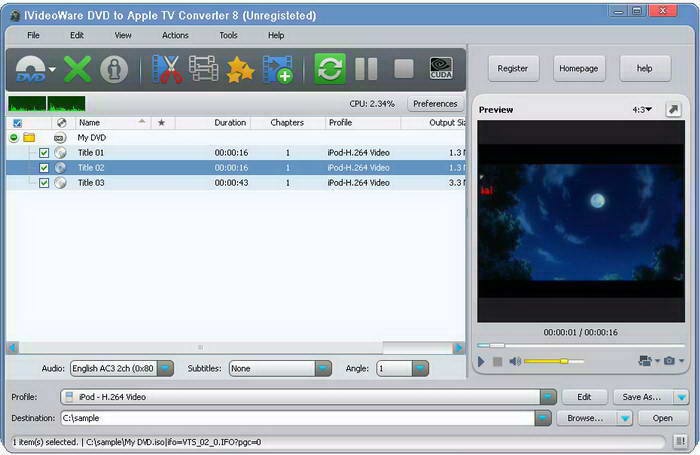Image resolution: width=700 pixels, height=455 pixels.
Task: Toggle the header select-all checkbox
Action: coord(17,123)
